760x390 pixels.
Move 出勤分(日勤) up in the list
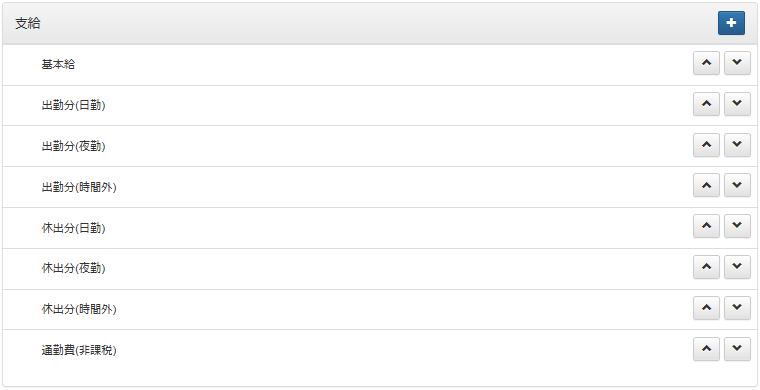(x=706, y=104)
